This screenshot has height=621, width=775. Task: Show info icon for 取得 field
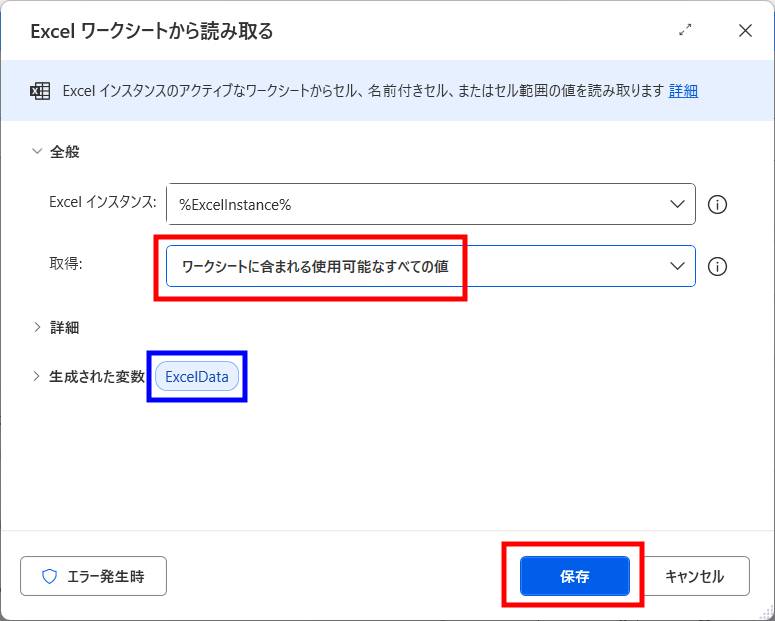717,266
